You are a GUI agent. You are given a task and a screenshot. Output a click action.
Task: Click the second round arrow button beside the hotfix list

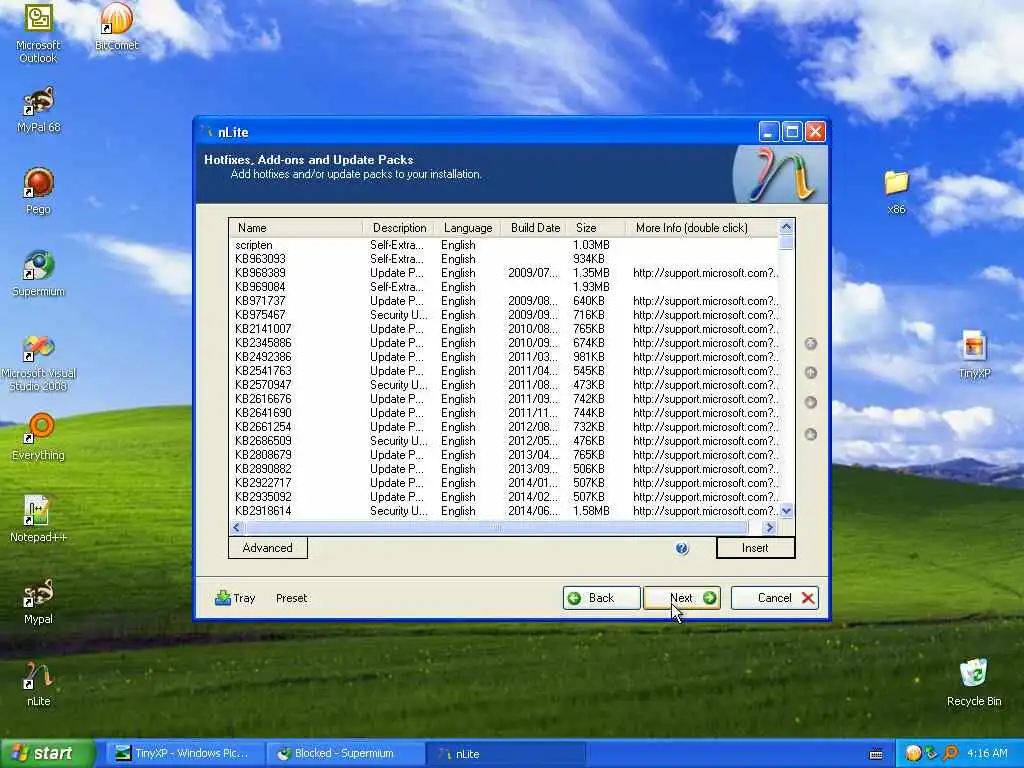pos(810,372)
